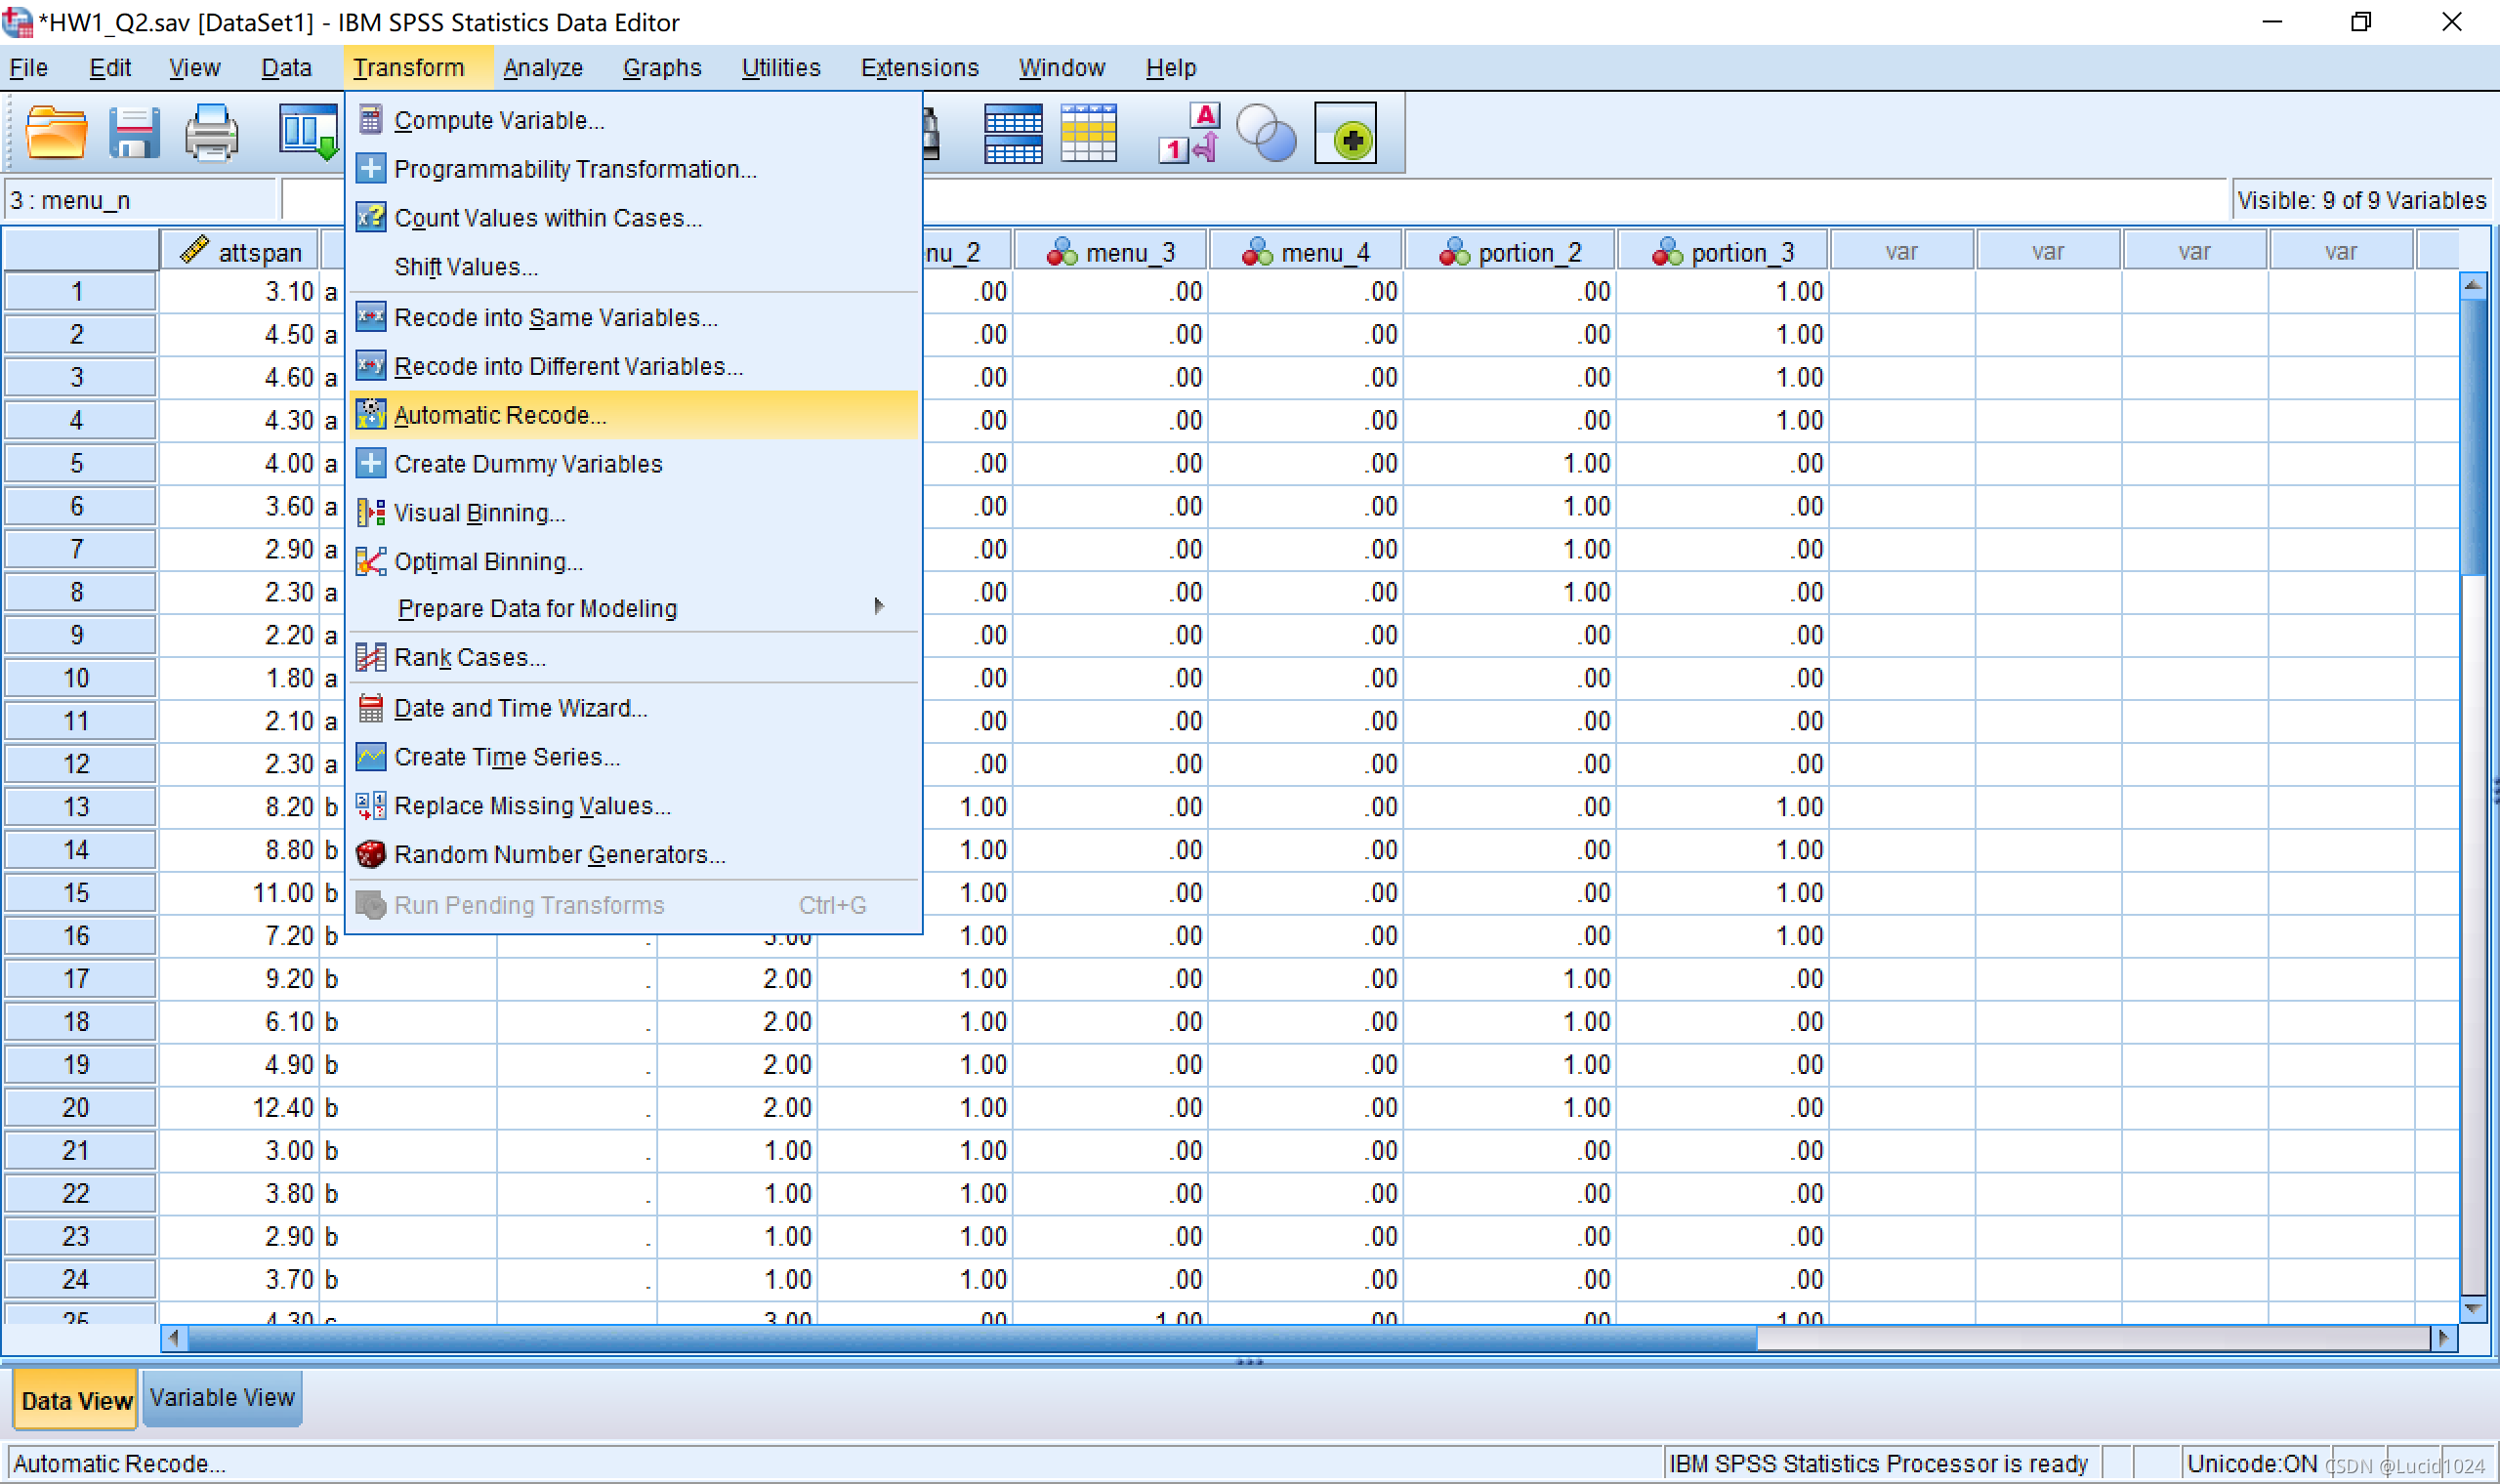2500x1484 pixels.
Task: Click the vertical scrollbar down arrow
Action: pos(2473,1308)
